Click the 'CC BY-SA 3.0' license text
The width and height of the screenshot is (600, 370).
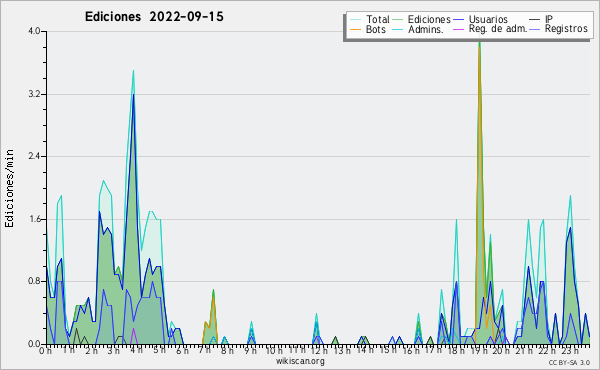click(x=569, y=363)
